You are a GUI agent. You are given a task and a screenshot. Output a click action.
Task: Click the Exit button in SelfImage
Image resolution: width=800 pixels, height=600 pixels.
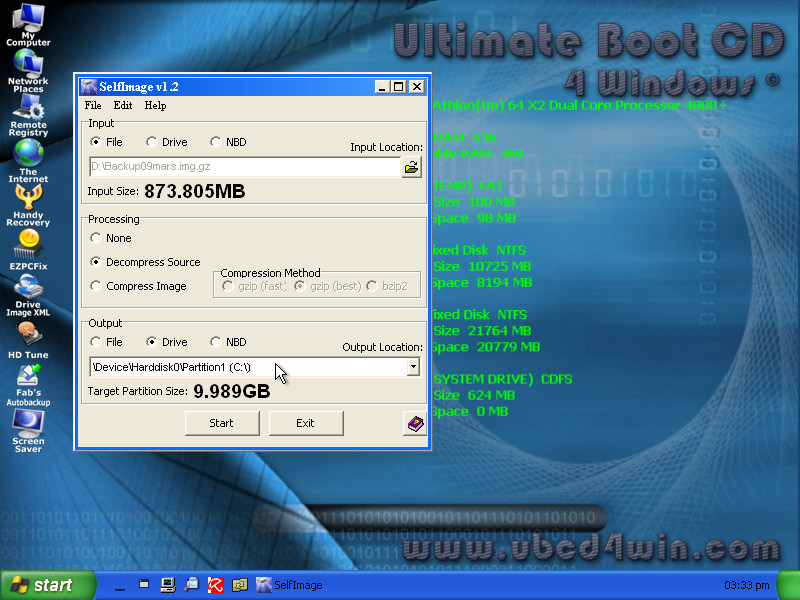(x=306, y=423)
